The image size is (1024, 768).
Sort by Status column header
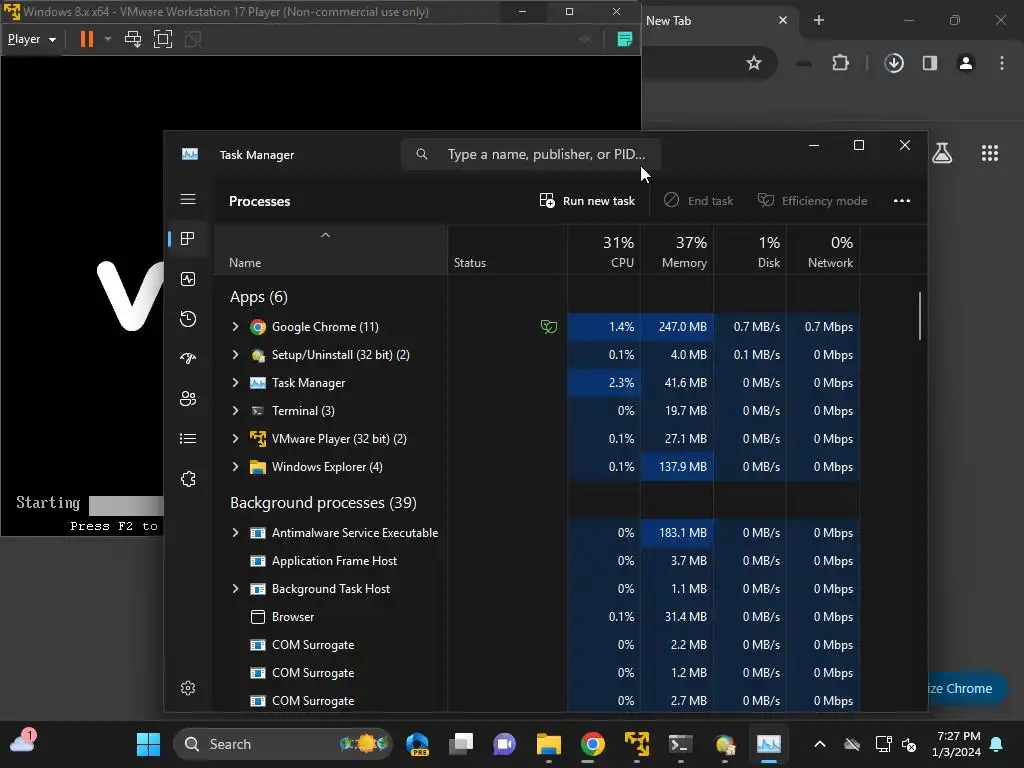point(507,250)
